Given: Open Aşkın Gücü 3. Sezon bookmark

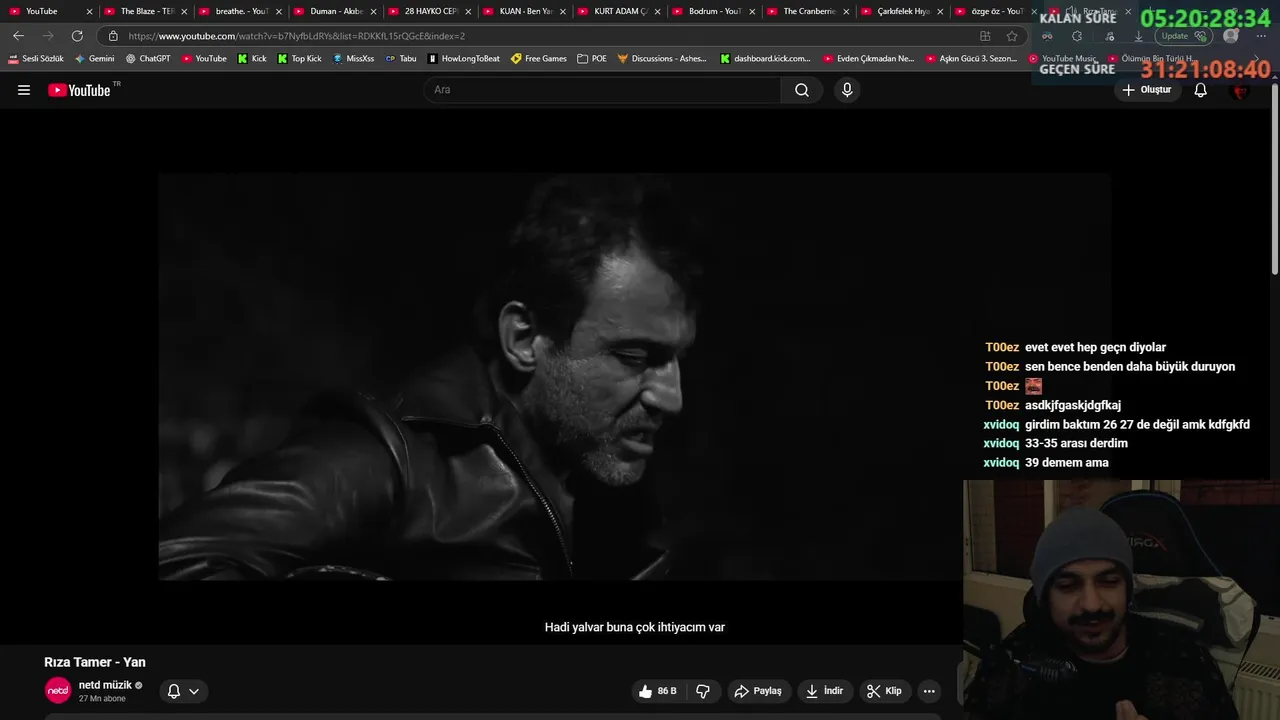Looking at the screenshot, I should 972,59.
